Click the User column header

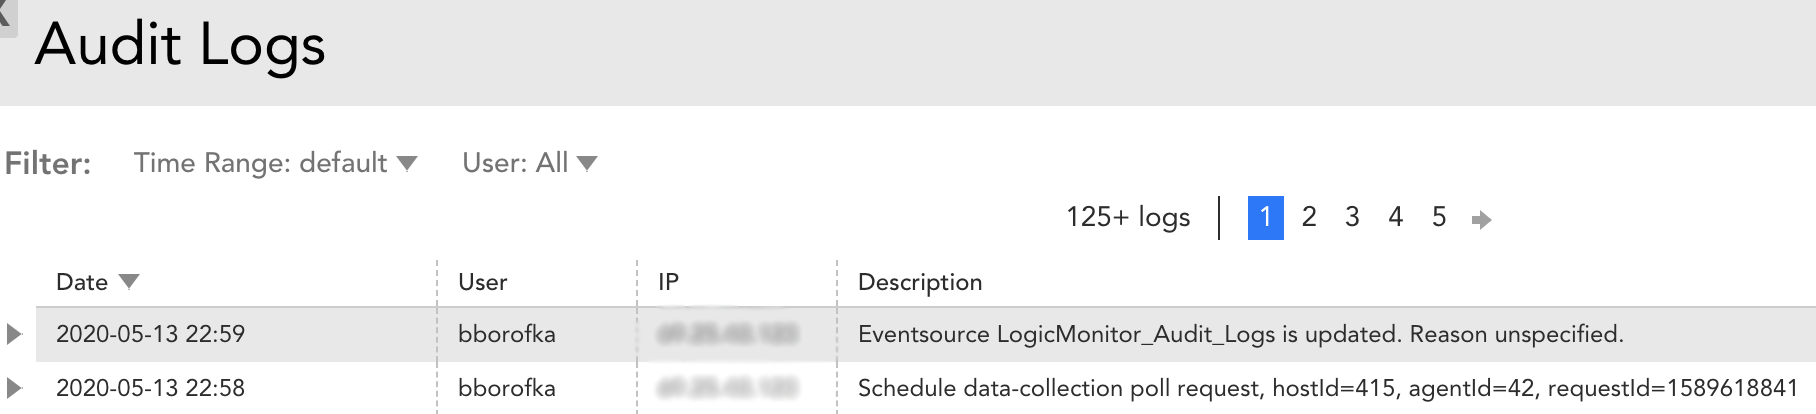(x=482, y=282)
